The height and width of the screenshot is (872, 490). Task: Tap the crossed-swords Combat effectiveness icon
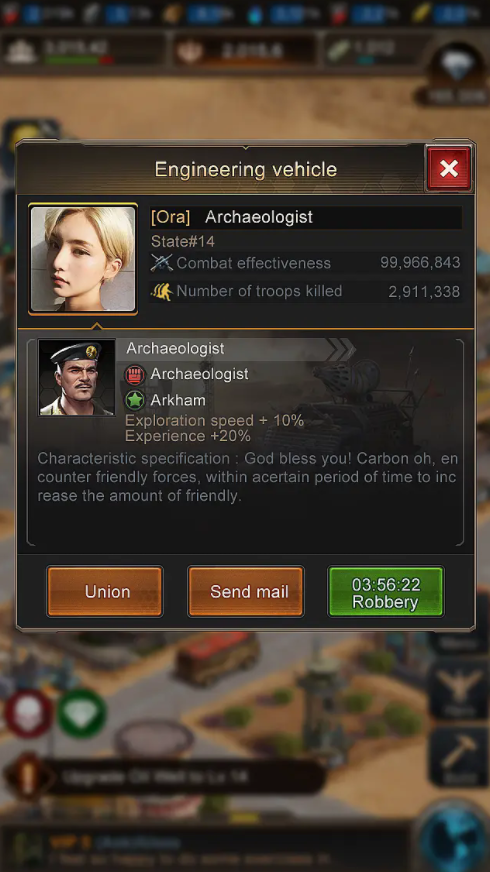[162, 262]
